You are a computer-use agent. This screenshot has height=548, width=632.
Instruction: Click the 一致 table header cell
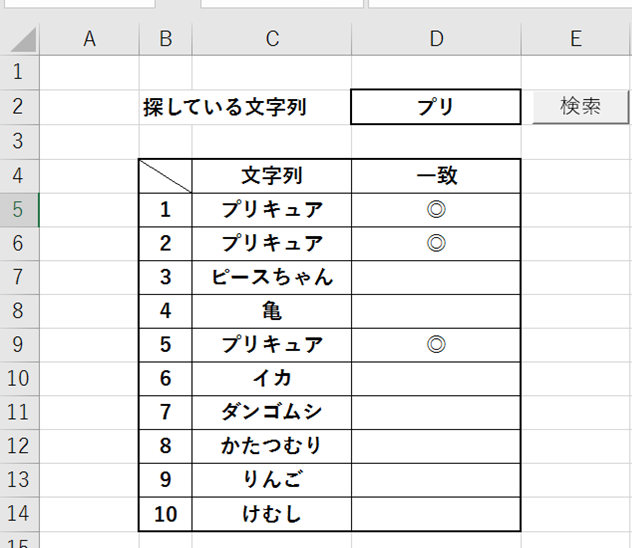tap(436, 175)
